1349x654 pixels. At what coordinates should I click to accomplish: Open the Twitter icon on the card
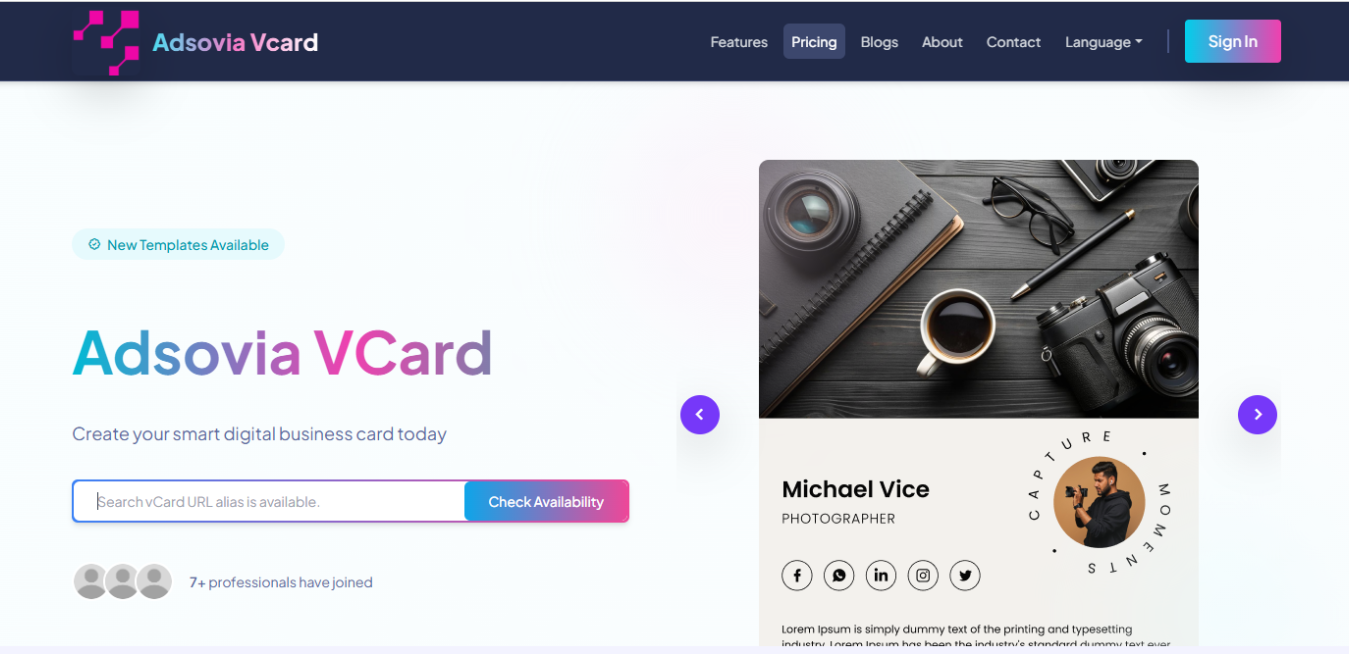[x=965, y=575]
